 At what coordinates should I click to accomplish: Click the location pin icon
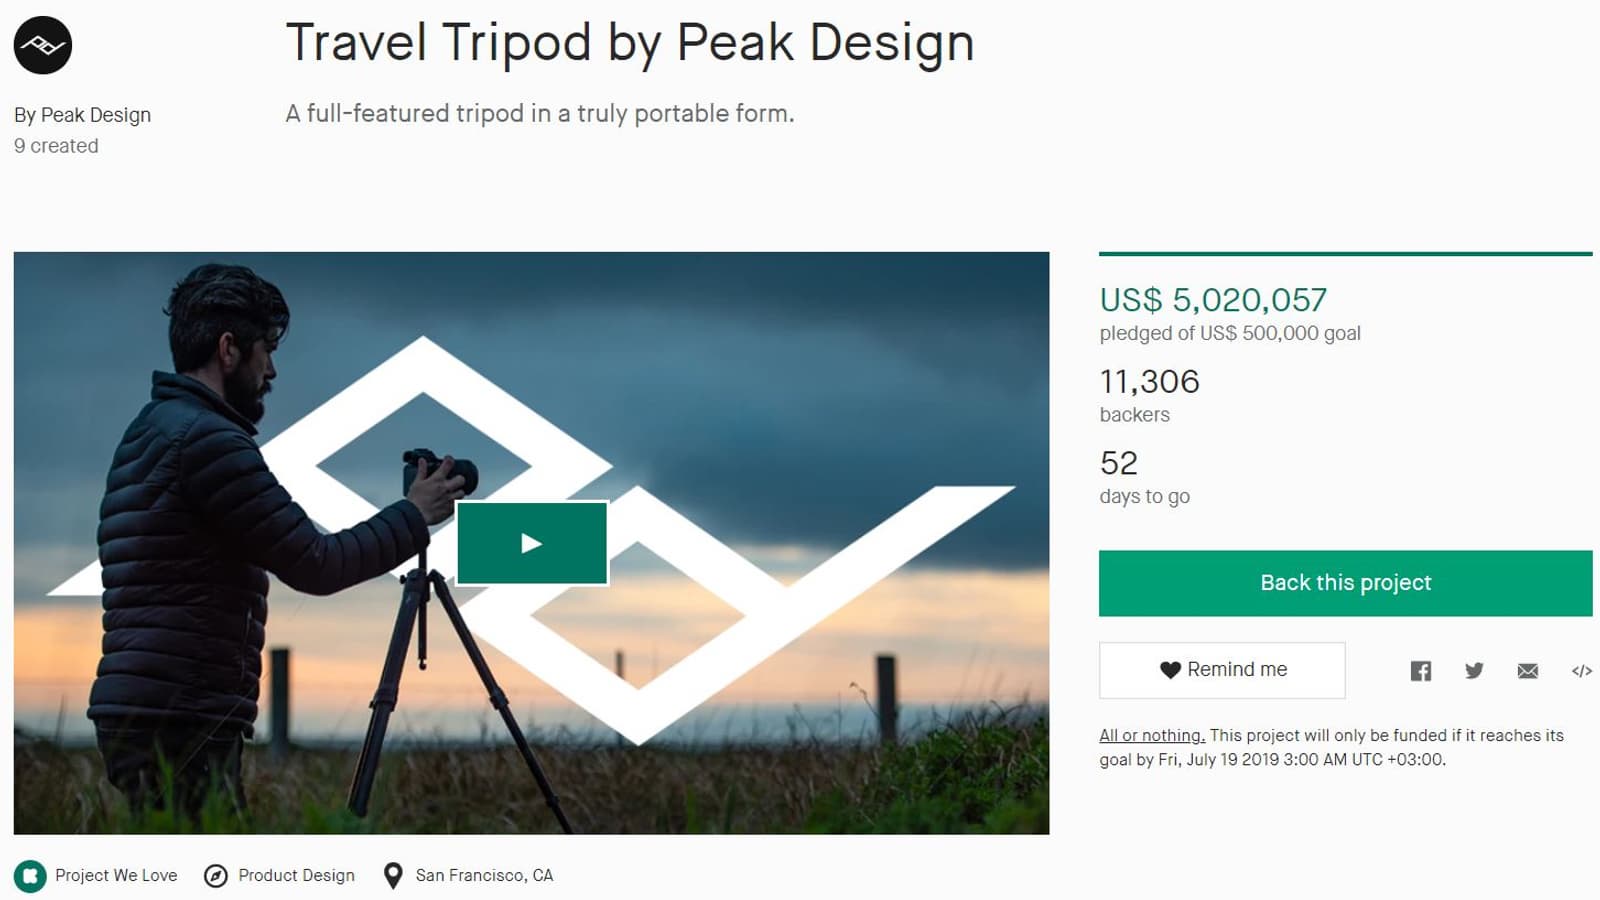394,876
